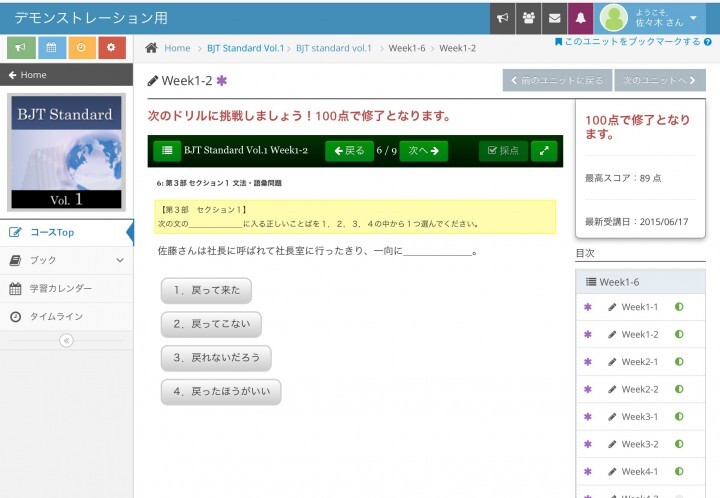Click the megaphone announcements icon in header
The image size is (720, 498).
[x=502, y=18]
